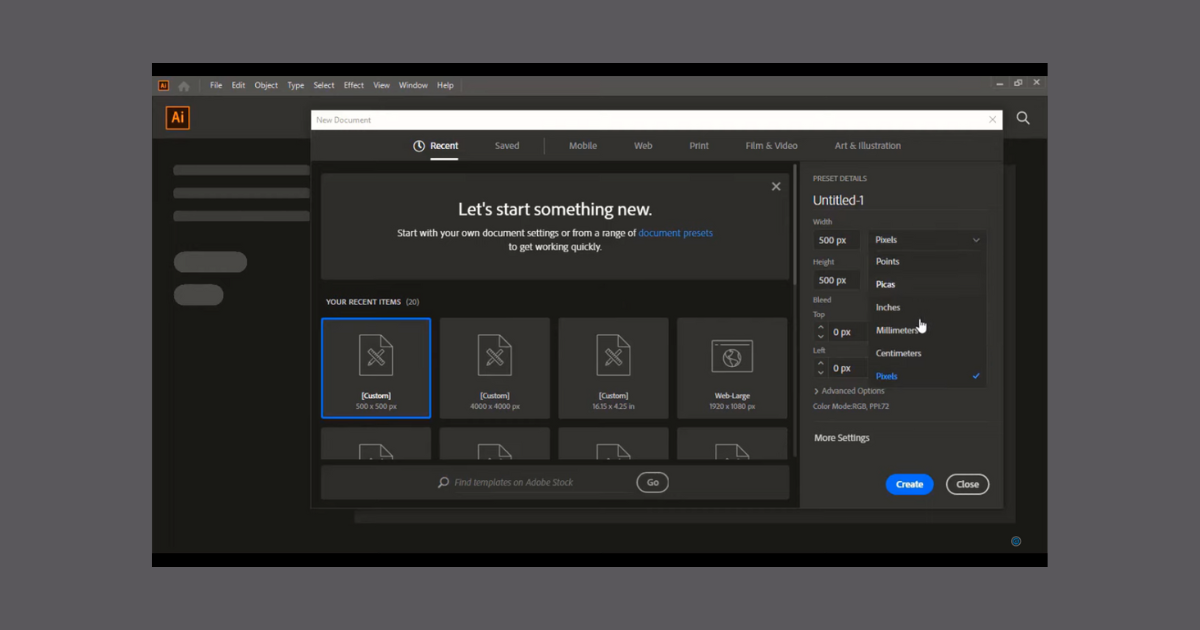
Task: Open the Type menu
Action: 296,86
